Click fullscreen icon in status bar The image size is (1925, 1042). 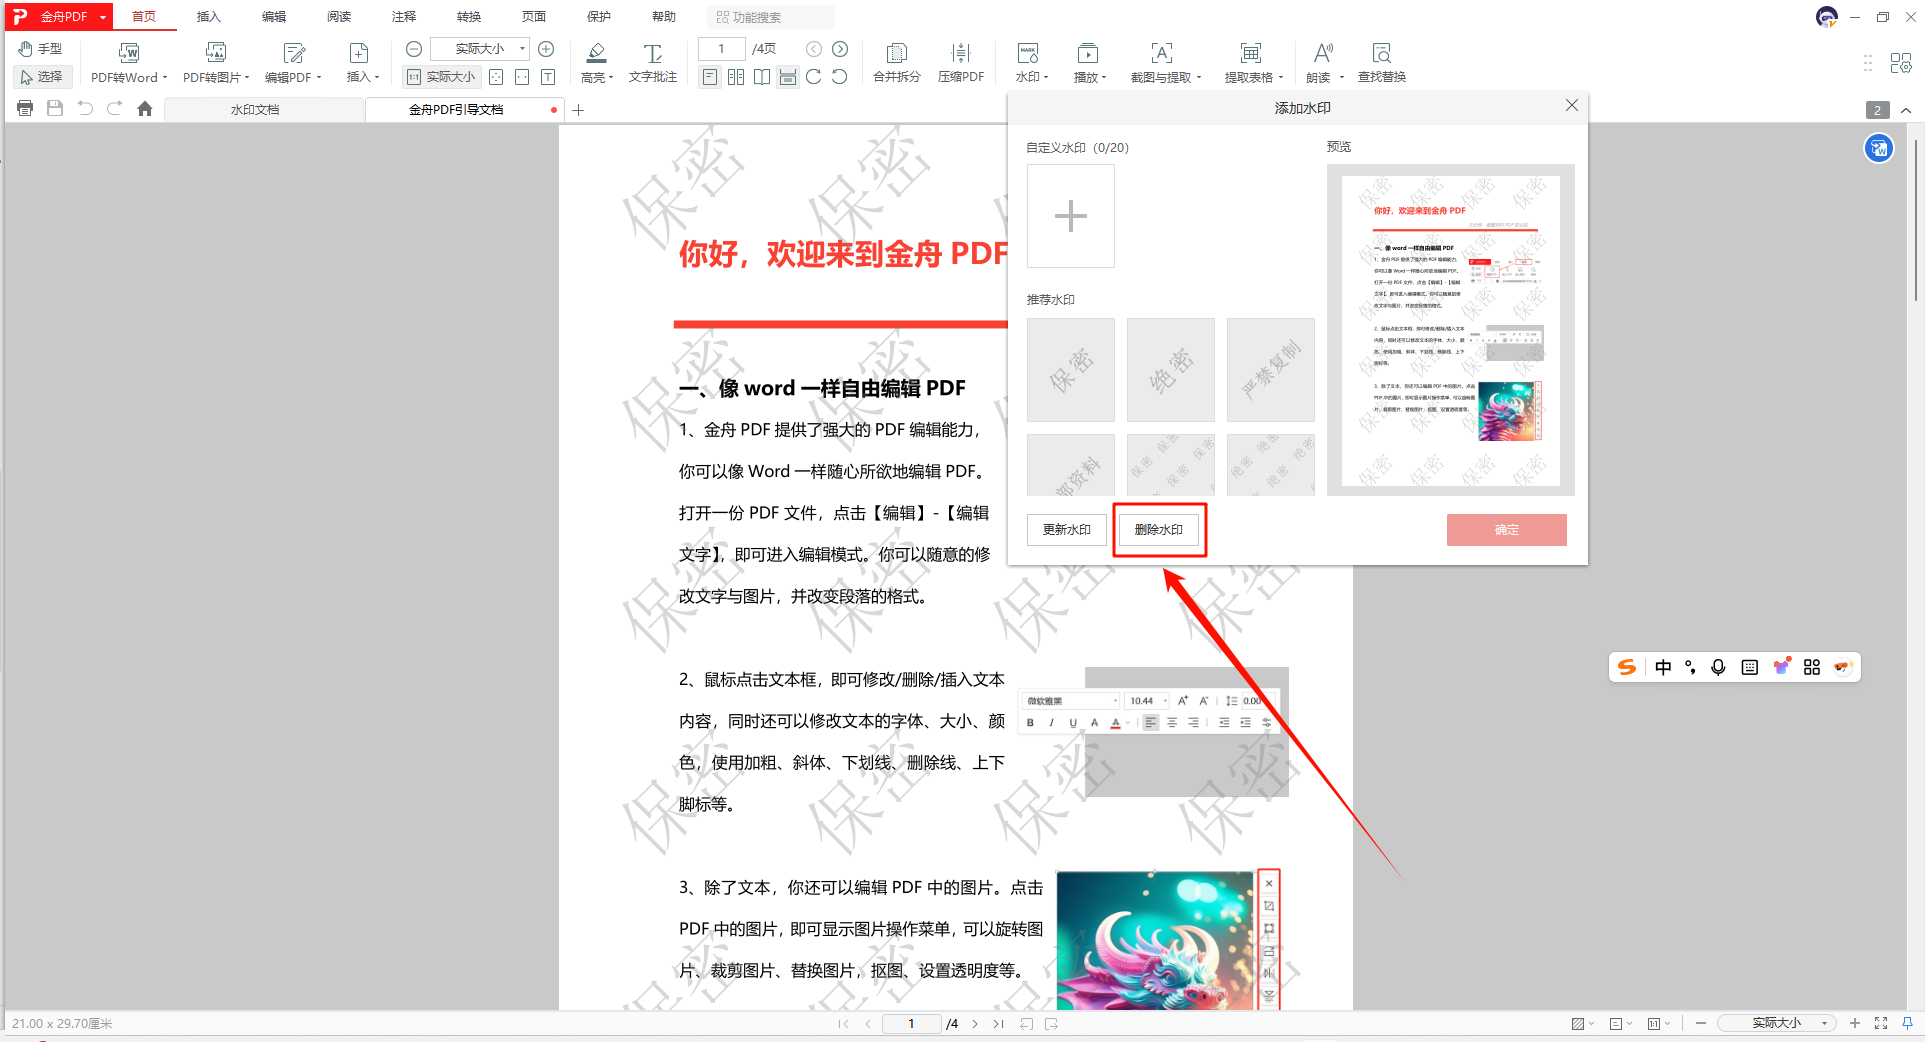pyautogui.click(x=1881, y=1023)
